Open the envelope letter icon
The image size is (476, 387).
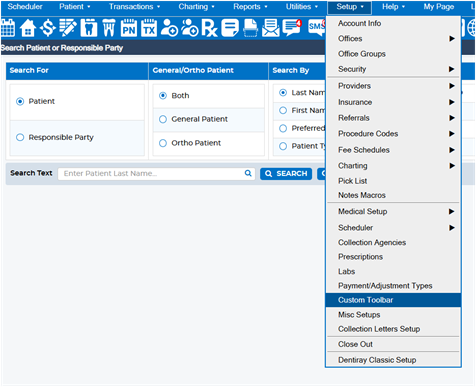click(x=271, y=28)
